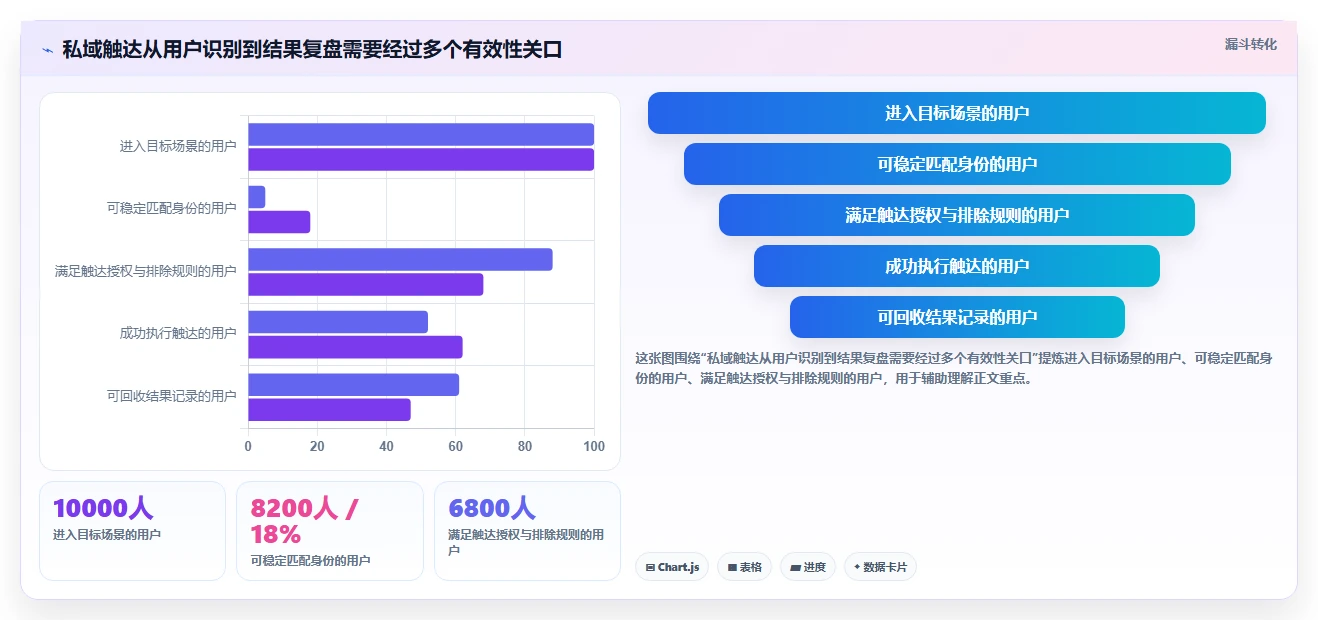Click the x-axis tick value 40
The width and height of the screenshot is (1318, 620).
click(386, 447)
